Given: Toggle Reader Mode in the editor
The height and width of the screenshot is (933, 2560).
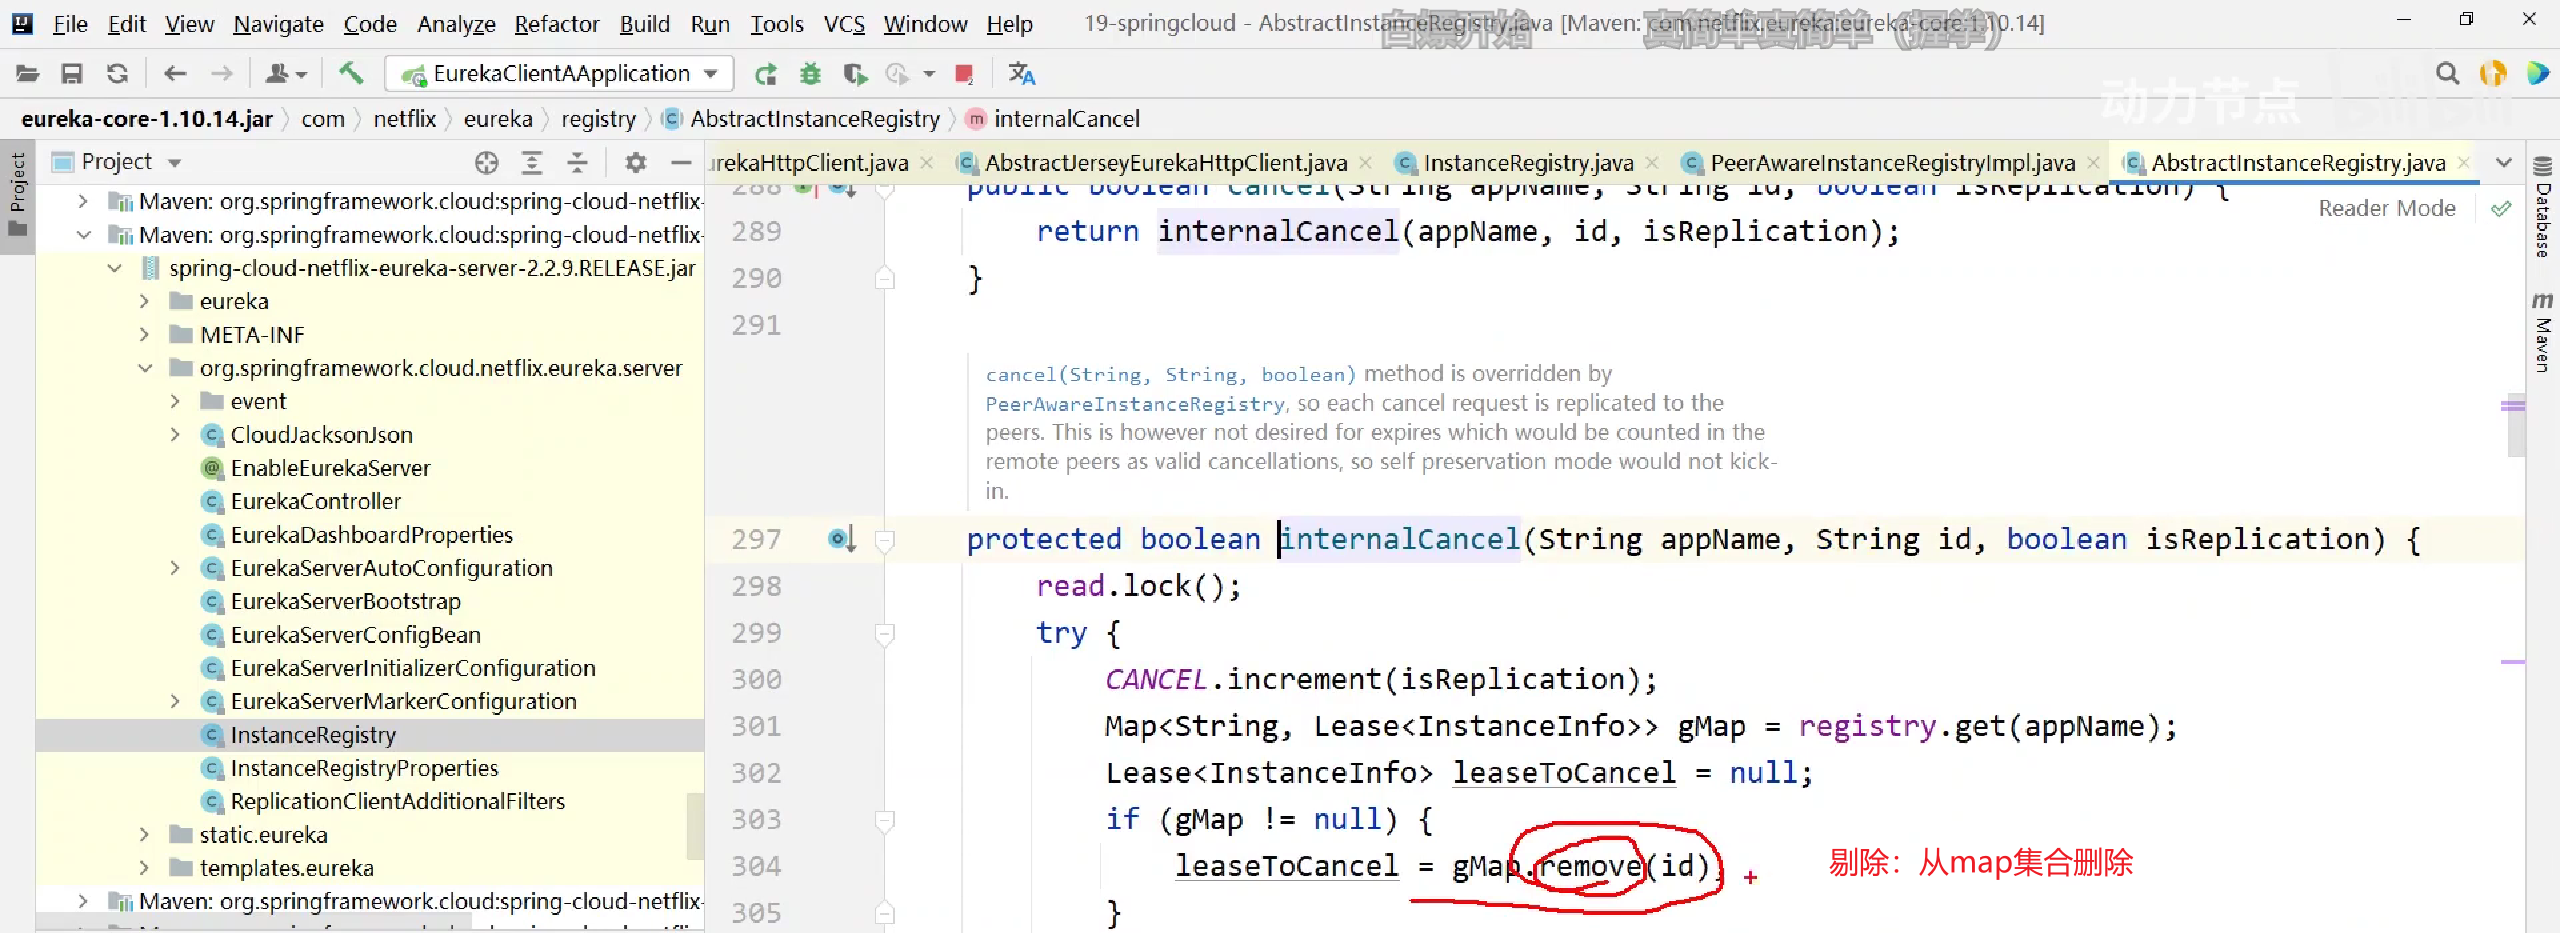Looking at the screenshot, I should [x=2386, y=208].
